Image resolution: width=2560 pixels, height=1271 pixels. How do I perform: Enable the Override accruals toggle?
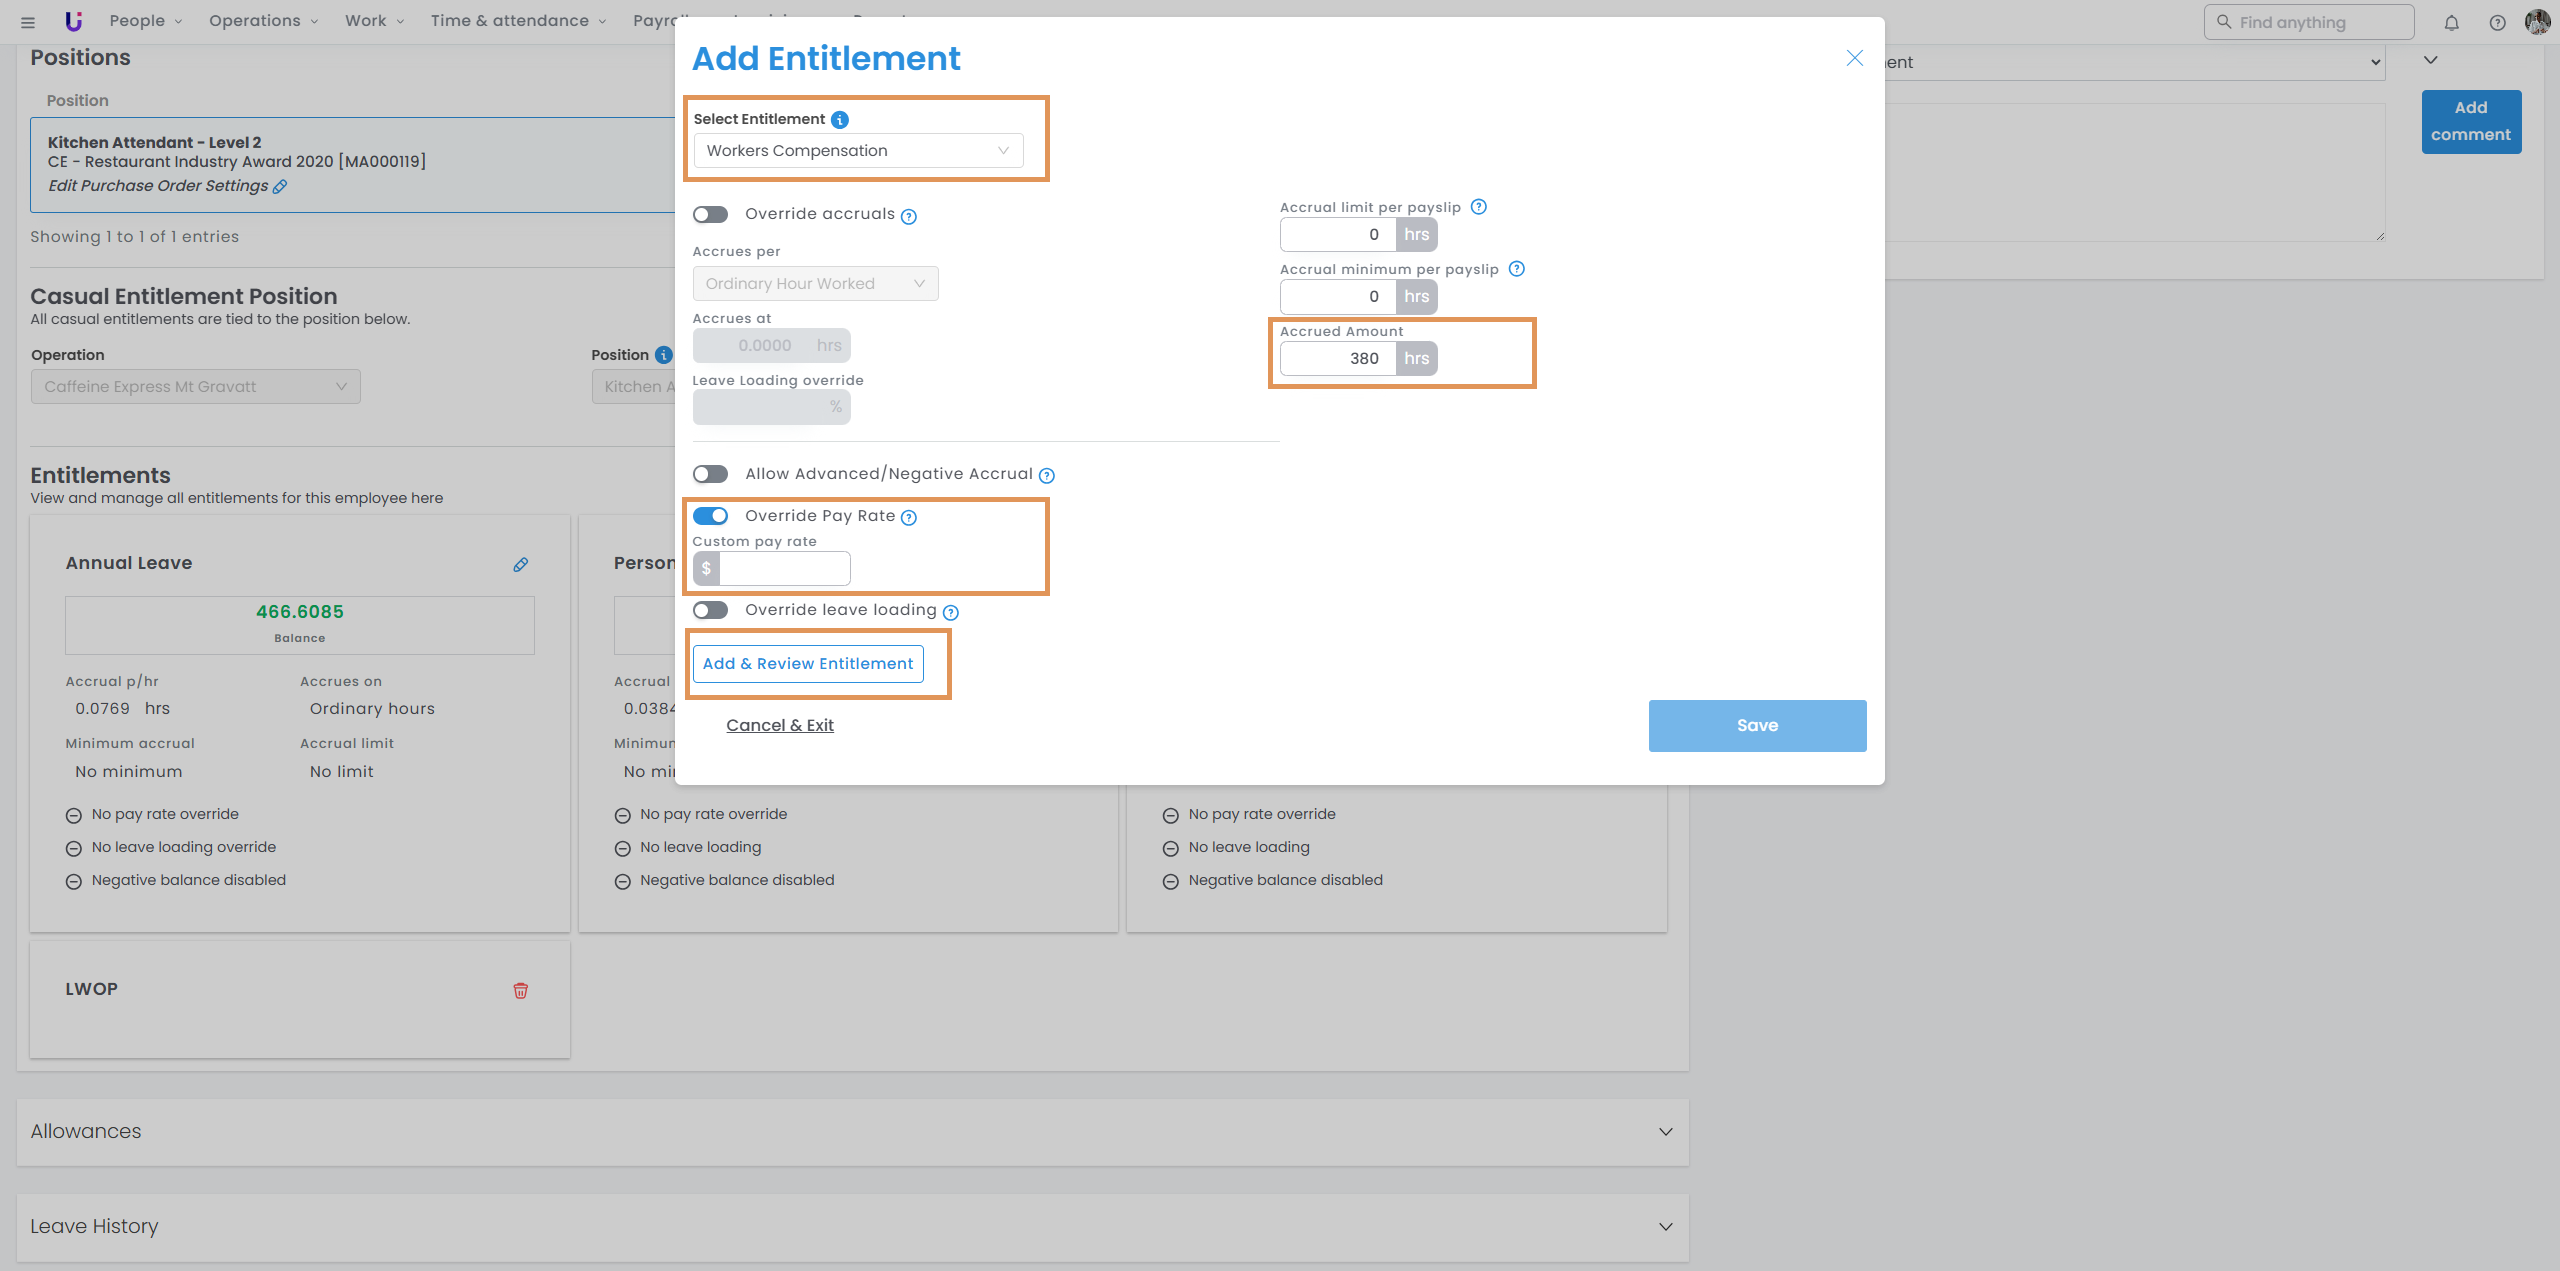tap(710, 215)
